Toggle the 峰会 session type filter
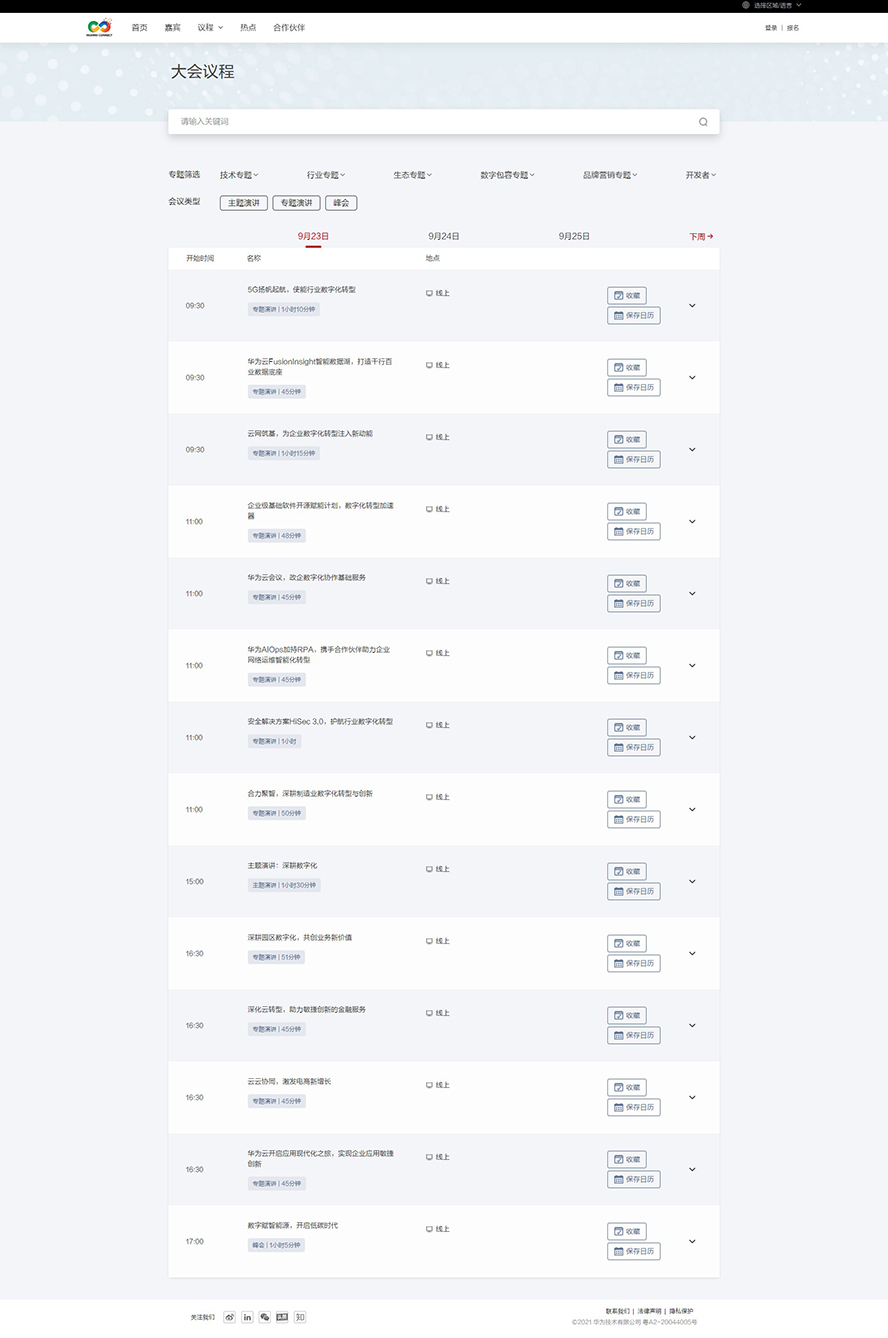The height and width of the screenshot is (1338, 888). (x=341, y=203)
